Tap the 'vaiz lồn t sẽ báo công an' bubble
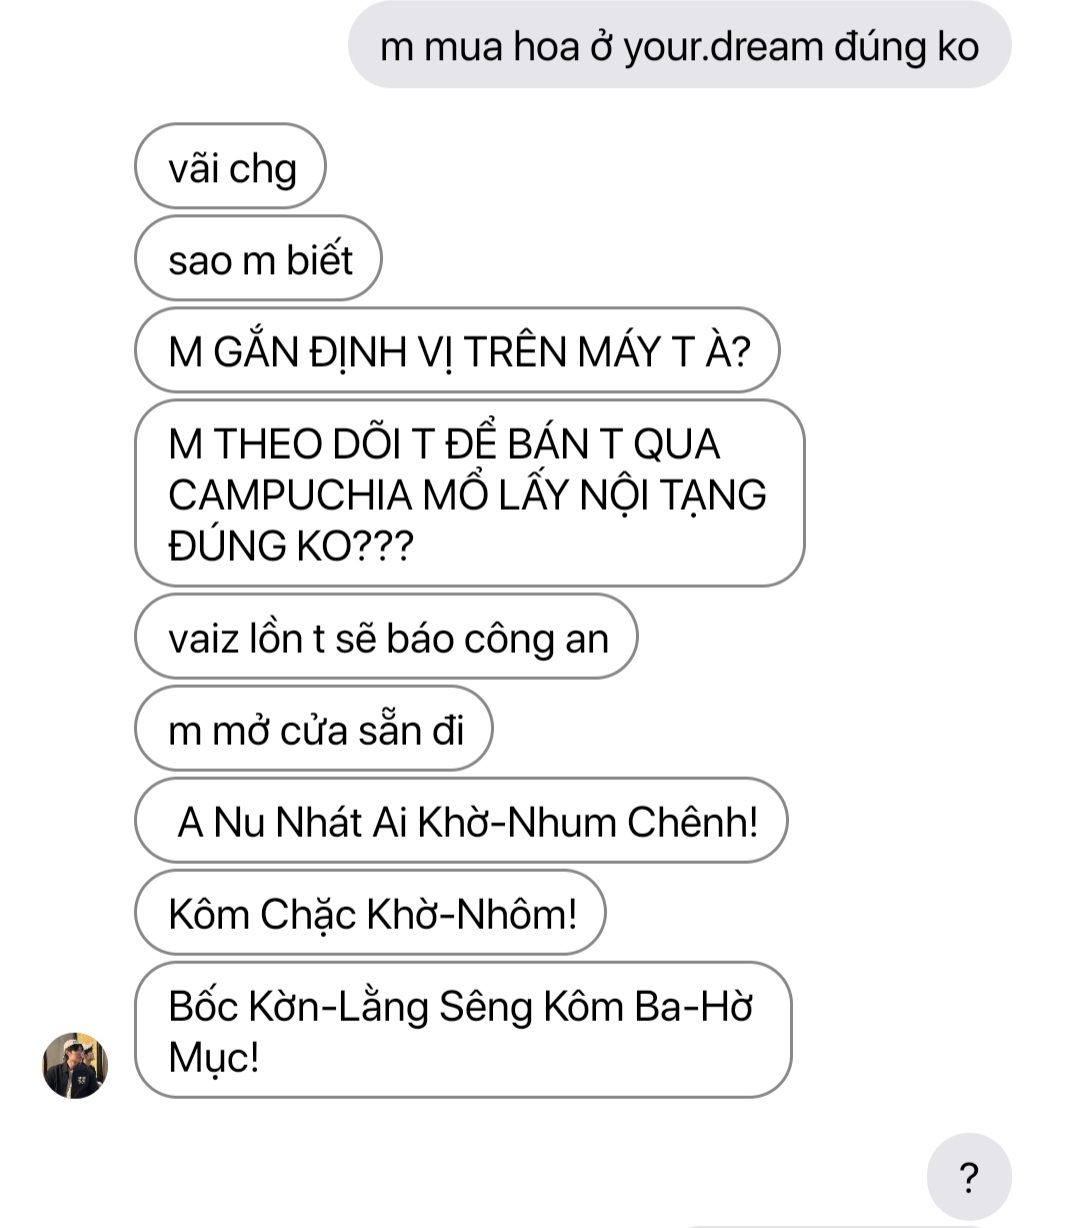The height and width of the screenshot is (1228, 1080). [x=387, y=637]
